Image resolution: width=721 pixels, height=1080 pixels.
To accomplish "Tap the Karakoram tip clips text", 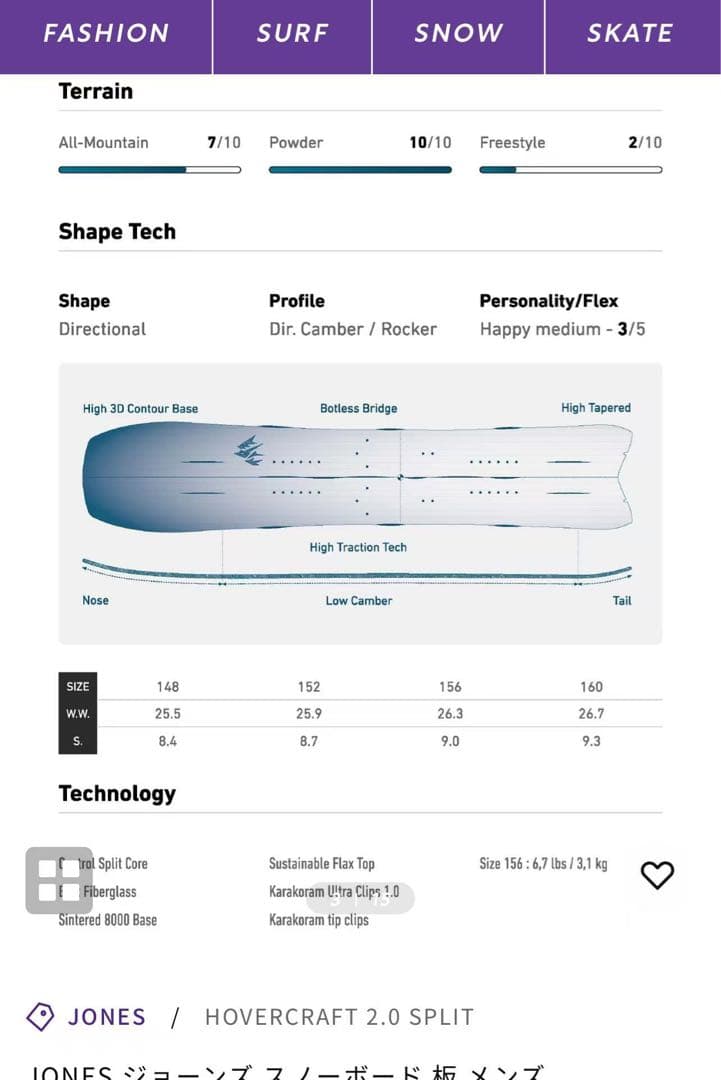I will 319,920.
